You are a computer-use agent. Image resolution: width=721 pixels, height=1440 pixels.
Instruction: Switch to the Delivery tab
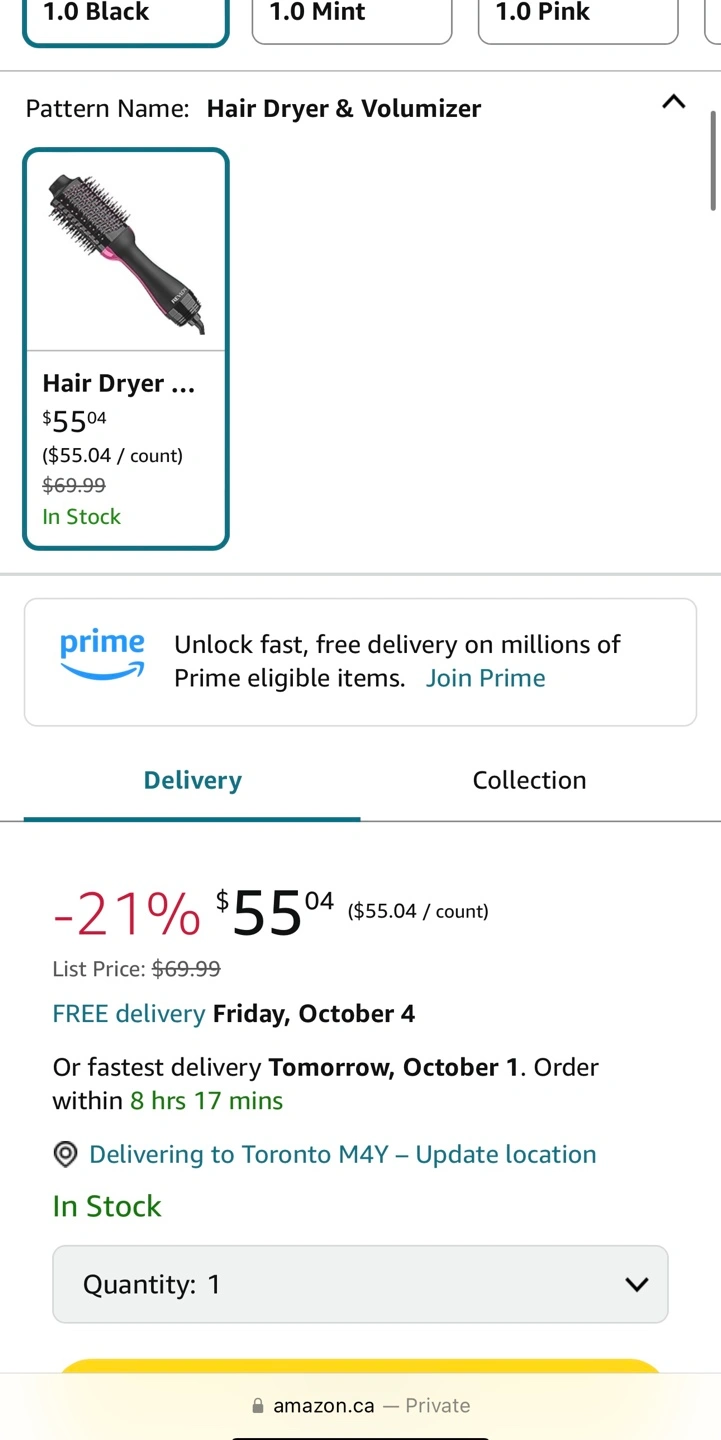click(x=192, y=781)
